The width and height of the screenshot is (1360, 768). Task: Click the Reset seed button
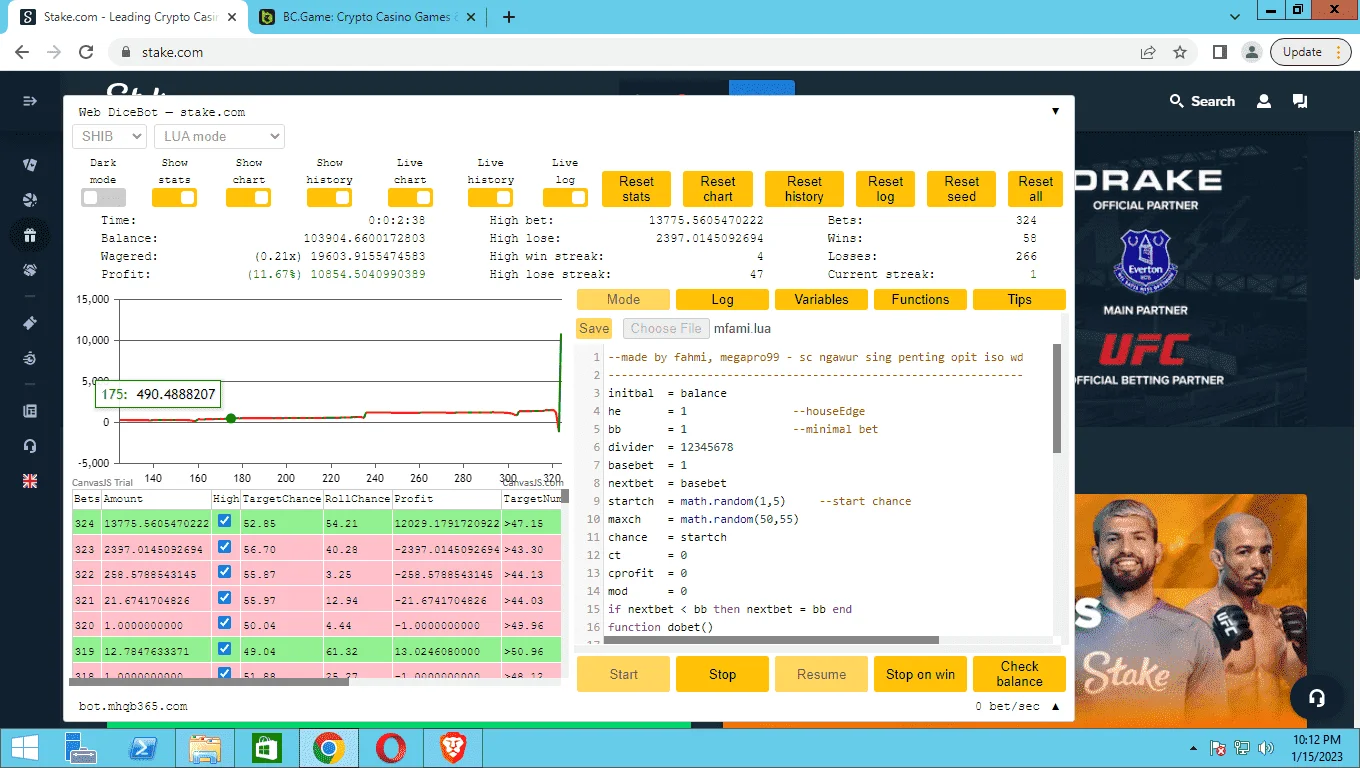(961, 189)
